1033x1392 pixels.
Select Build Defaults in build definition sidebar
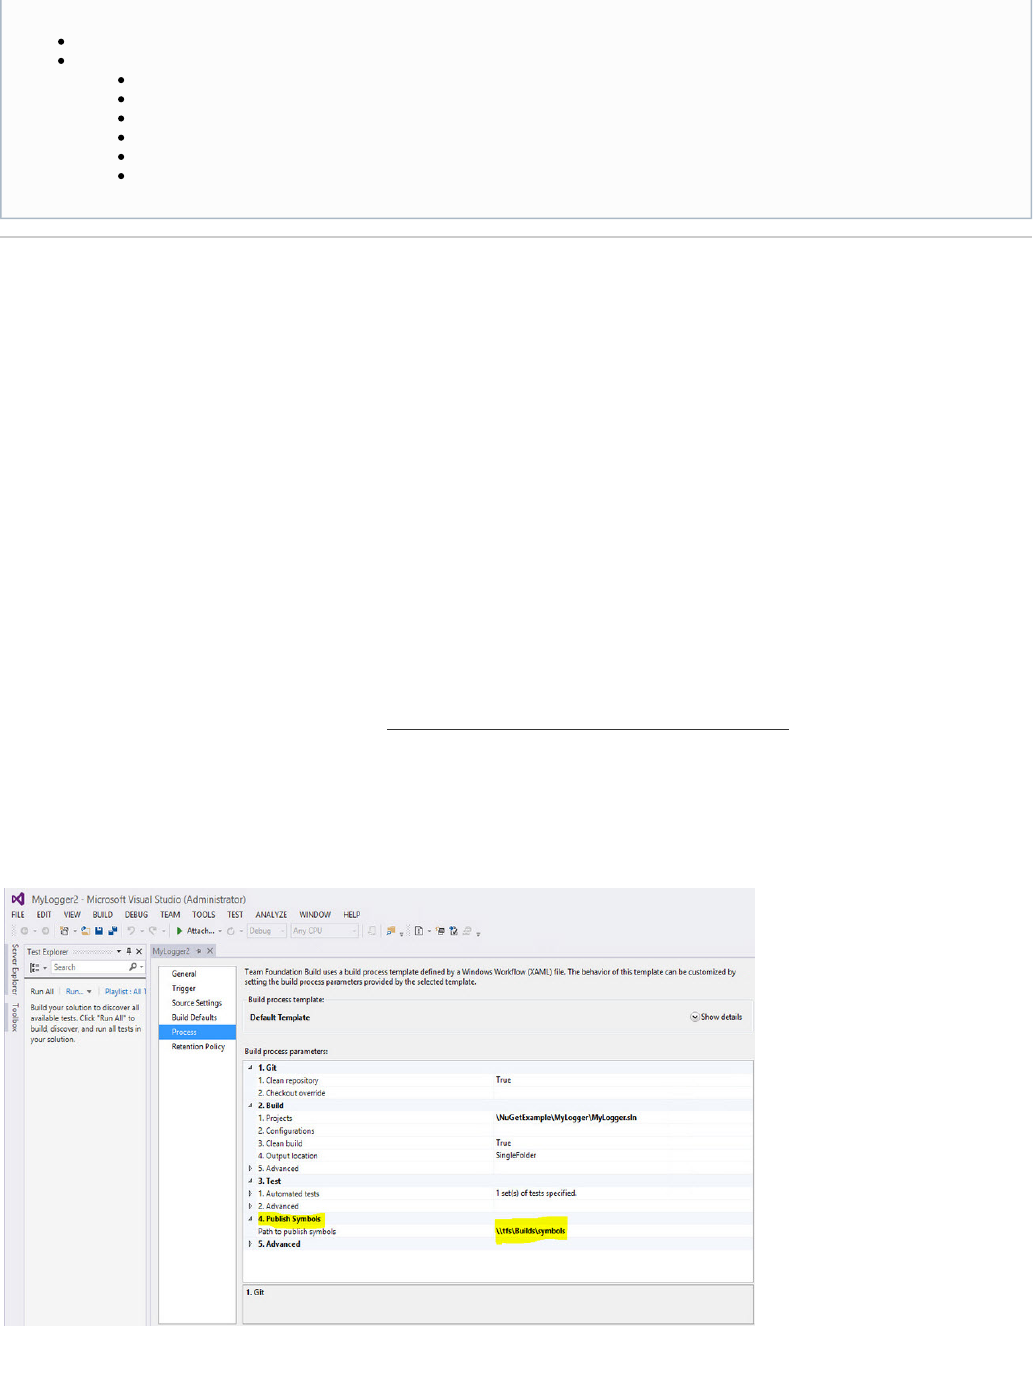194,1017
